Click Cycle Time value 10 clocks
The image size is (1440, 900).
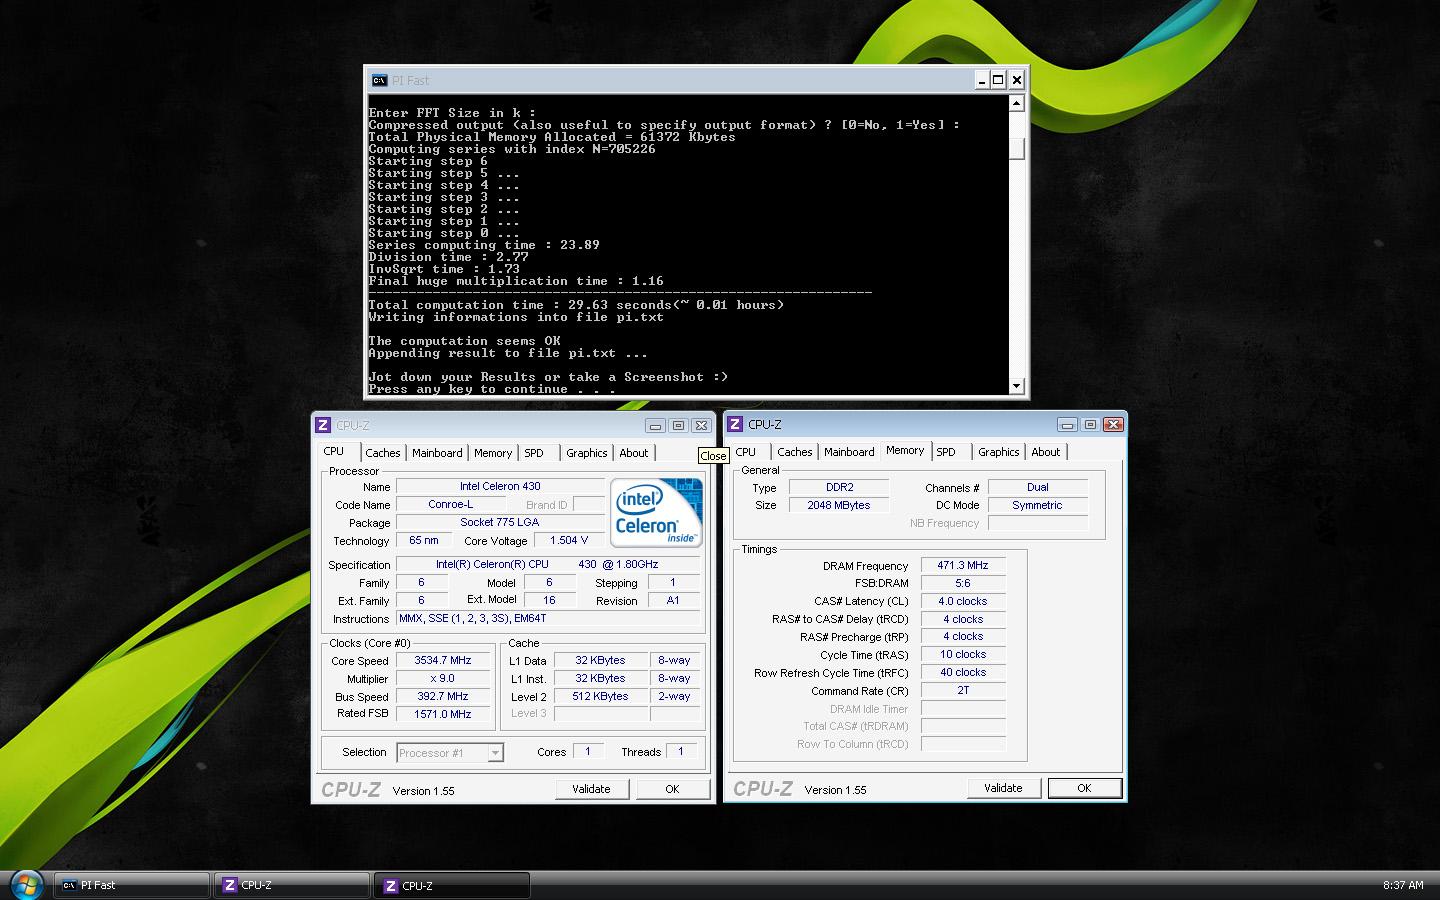click(963, 655)
